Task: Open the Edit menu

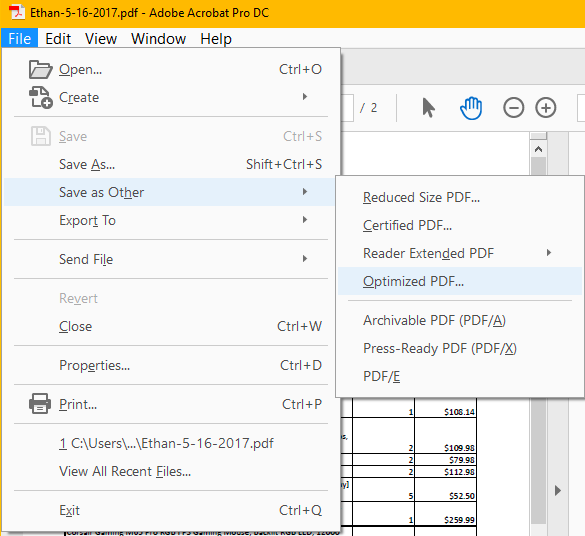Action: (x=58, y=38)
